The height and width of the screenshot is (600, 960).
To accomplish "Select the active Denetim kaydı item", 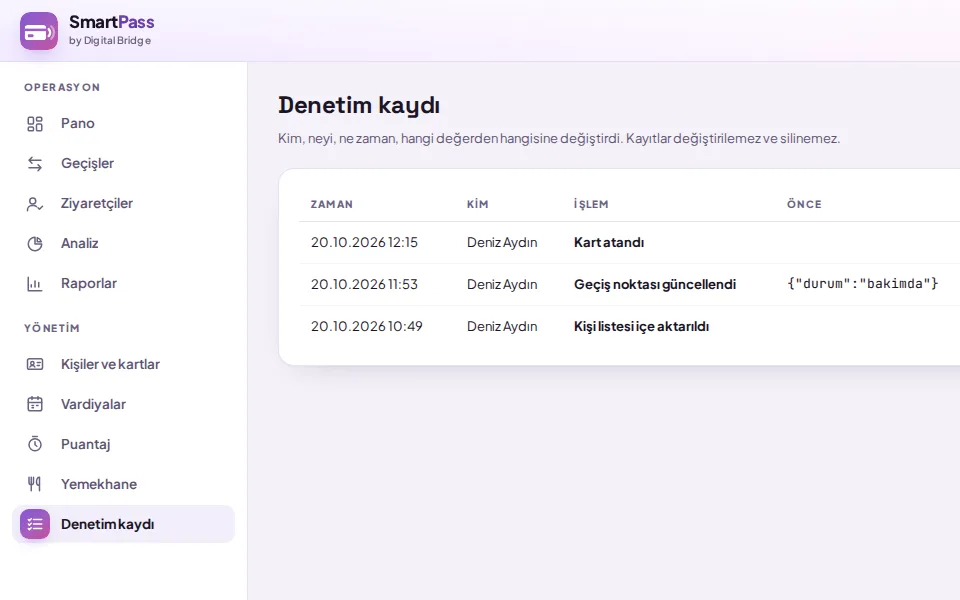I will (x=123, y=524).
